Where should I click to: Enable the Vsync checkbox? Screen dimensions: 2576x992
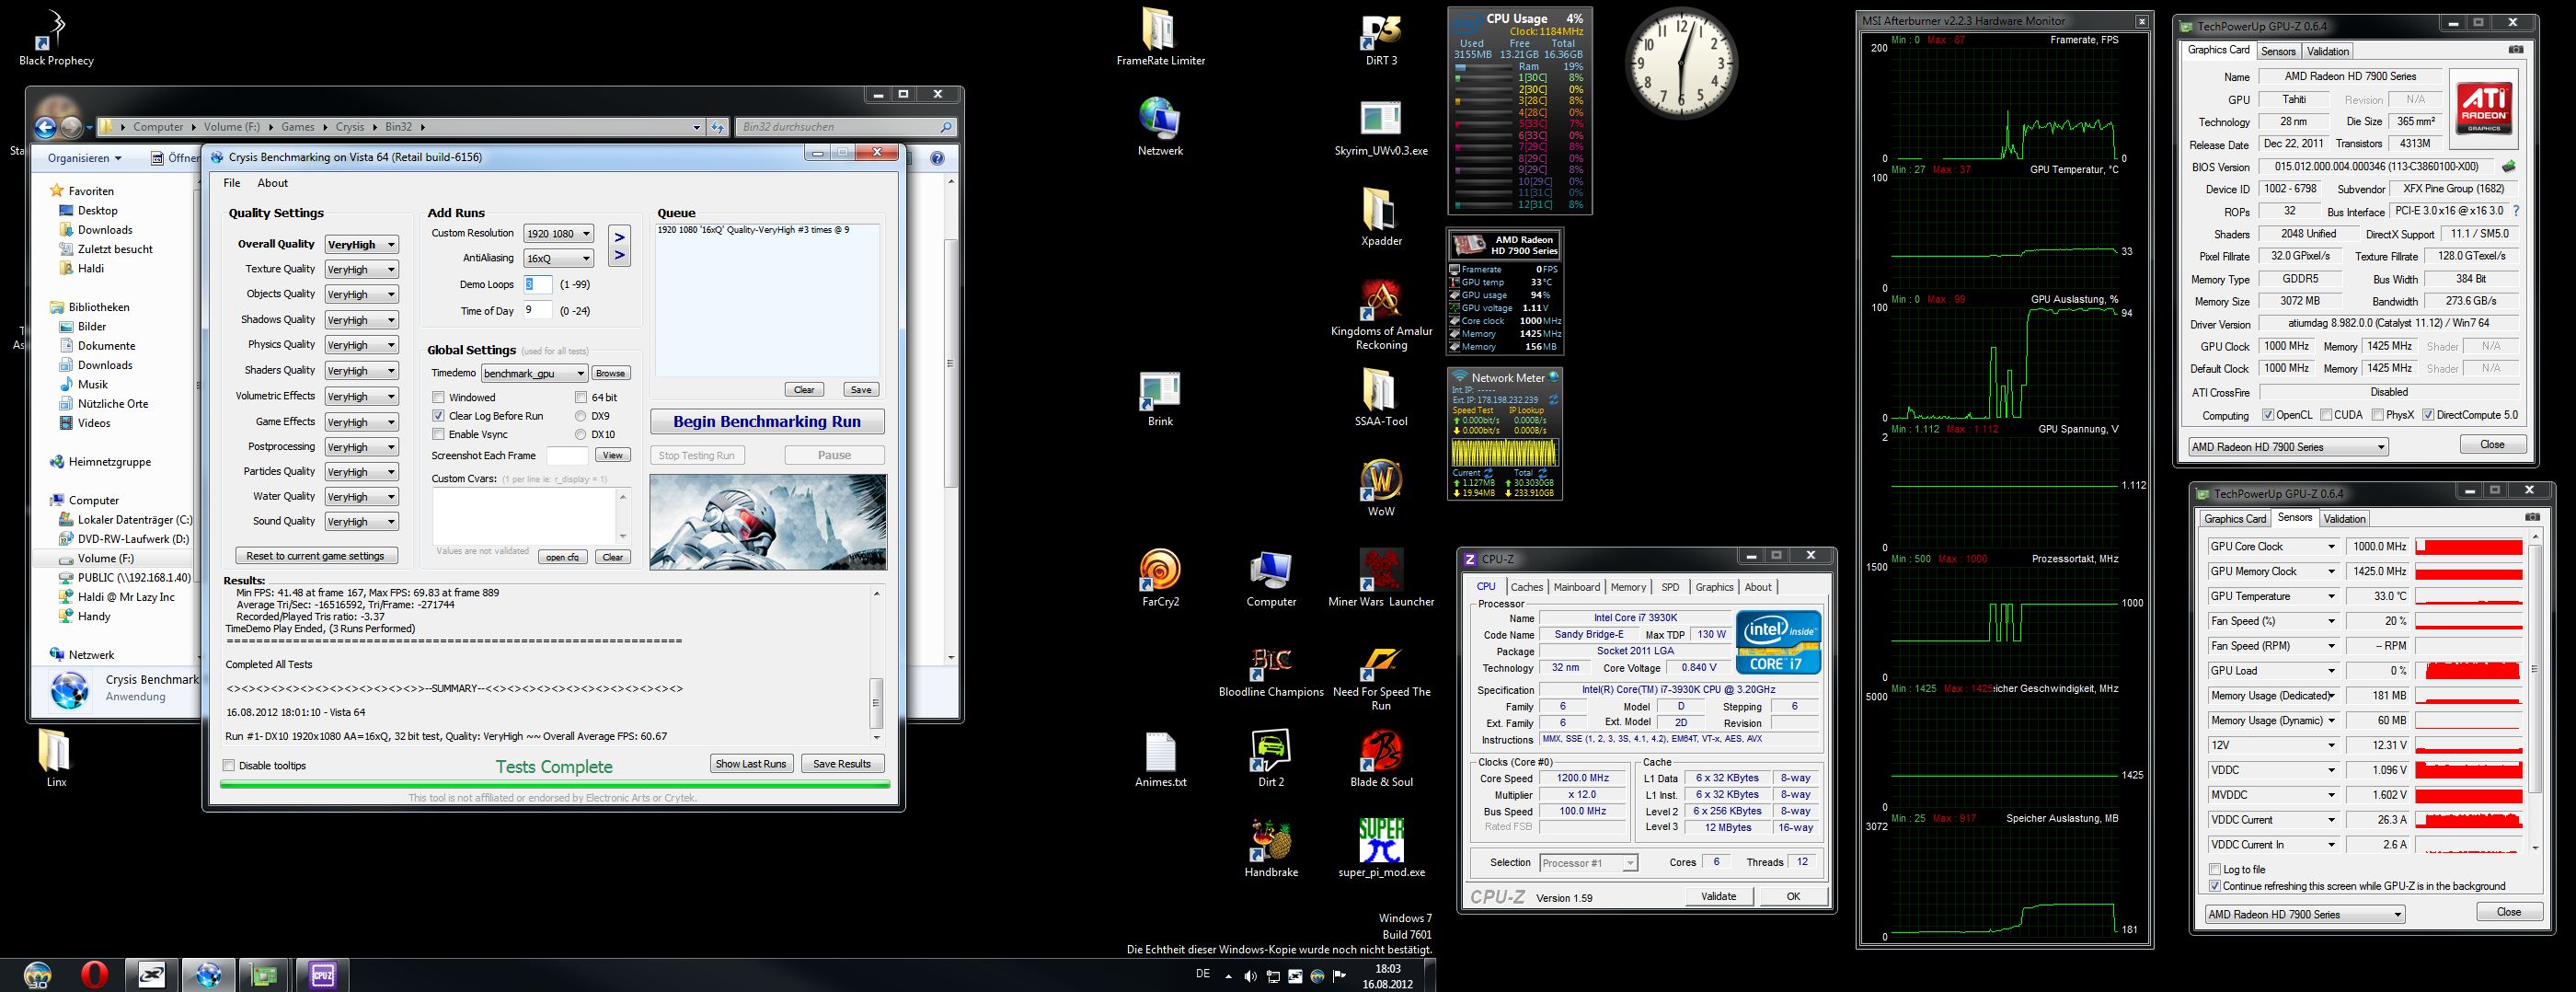point(438,434)
